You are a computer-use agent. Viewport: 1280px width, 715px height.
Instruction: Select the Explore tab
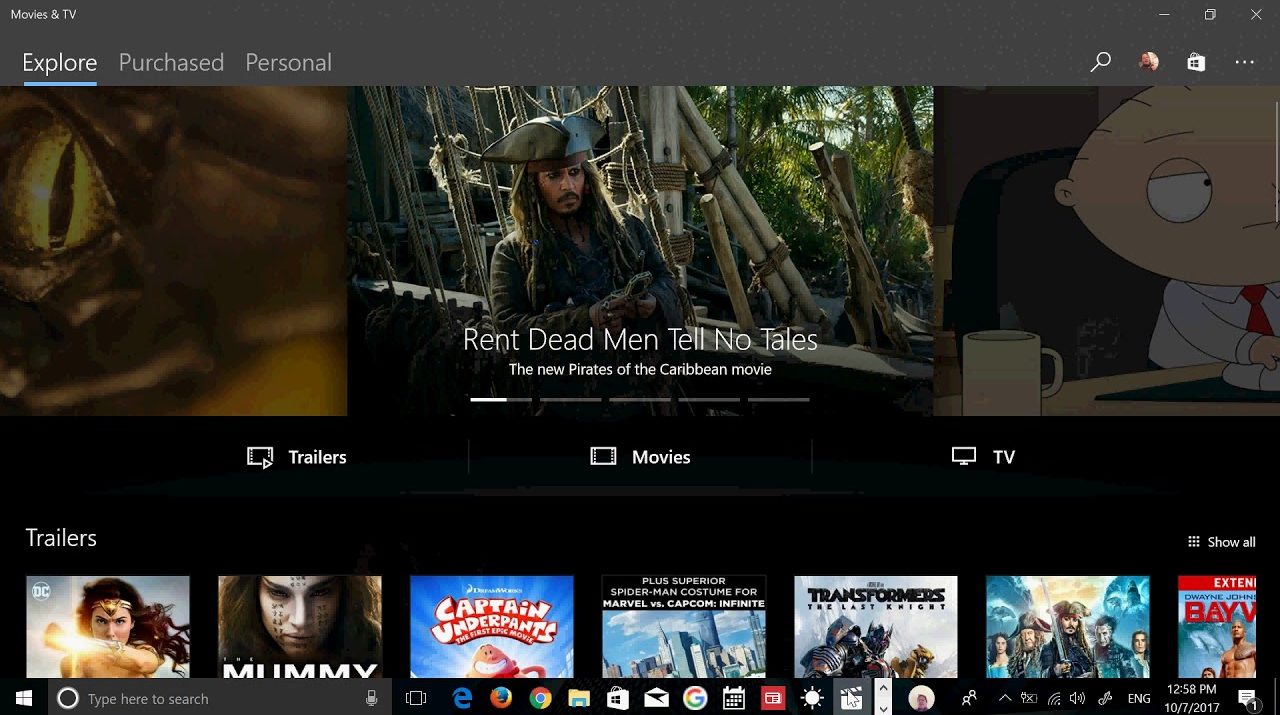coord(59,62)
